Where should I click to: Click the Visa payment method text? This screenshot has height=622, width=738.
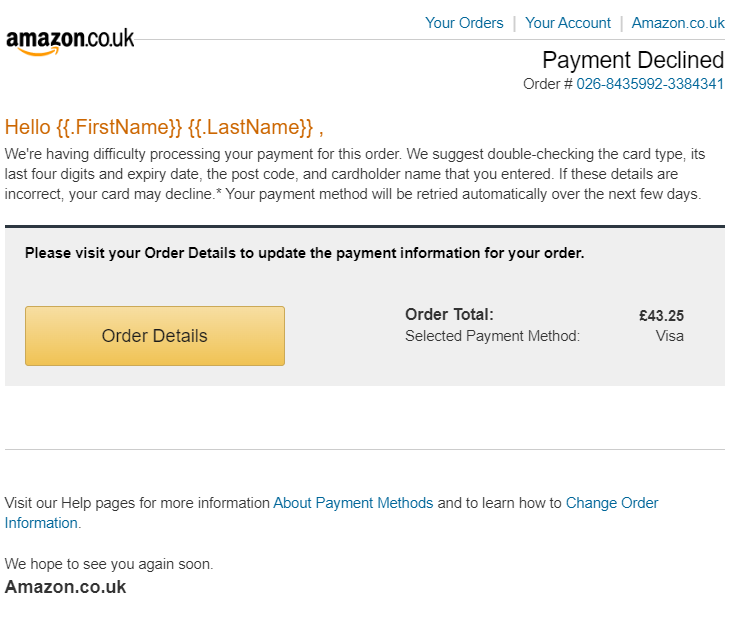click(x=669, y=336)
